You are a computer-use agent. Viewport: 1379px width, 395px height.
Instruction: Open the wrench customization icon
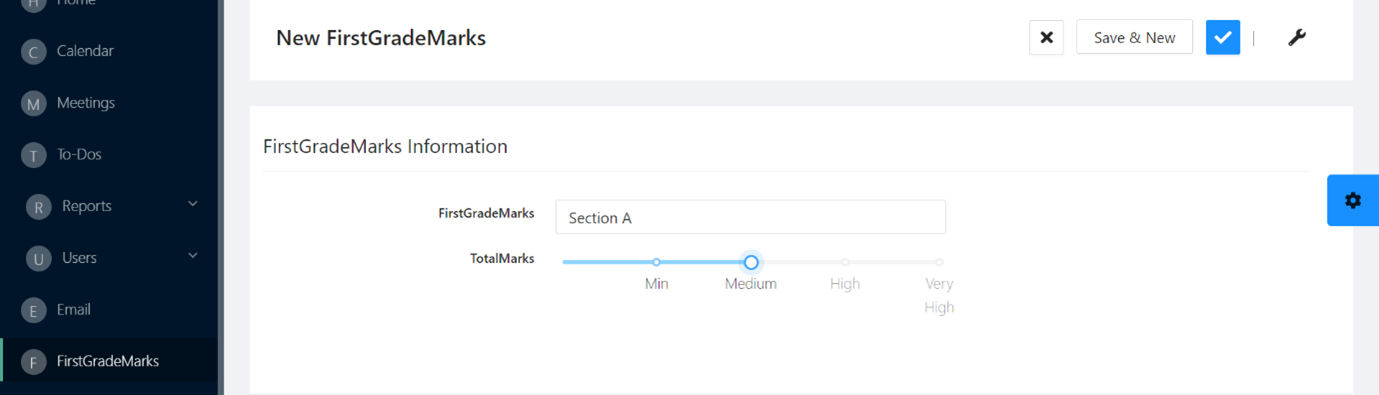[x=1297, y=38]
